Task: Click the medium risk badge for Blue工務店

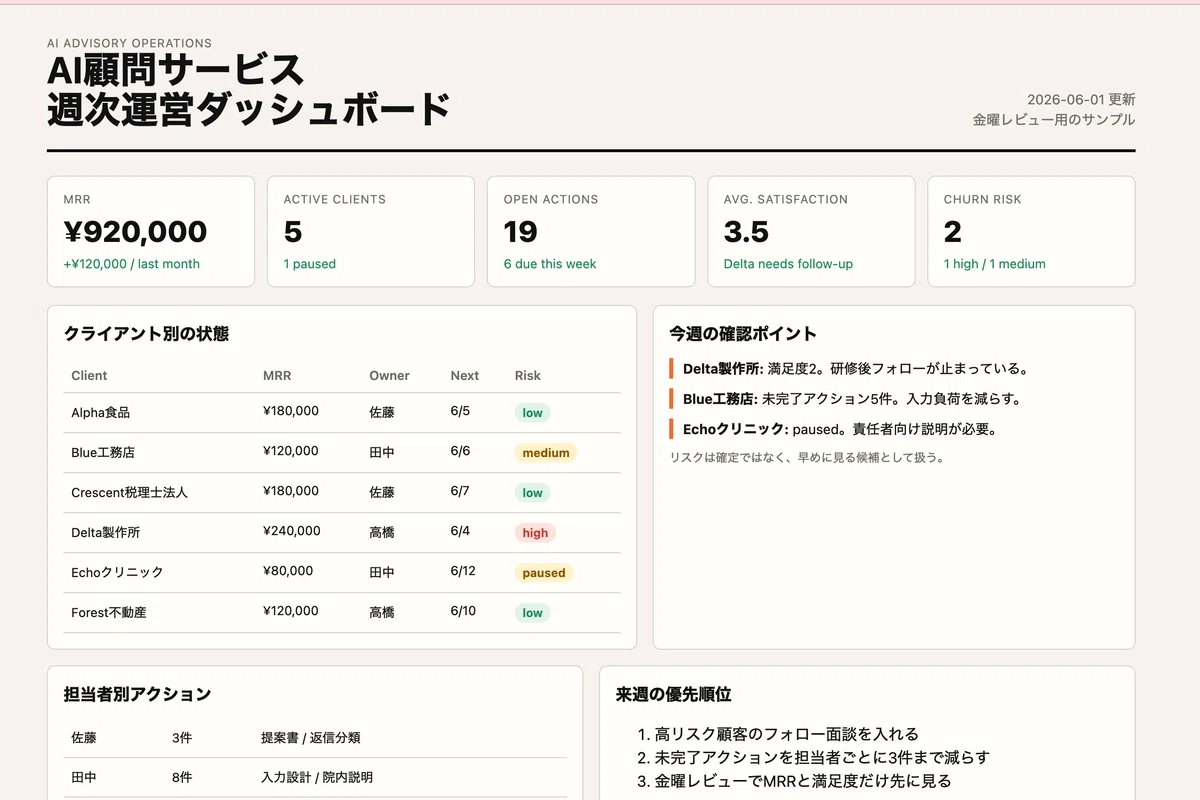Action: pos(546,453)
